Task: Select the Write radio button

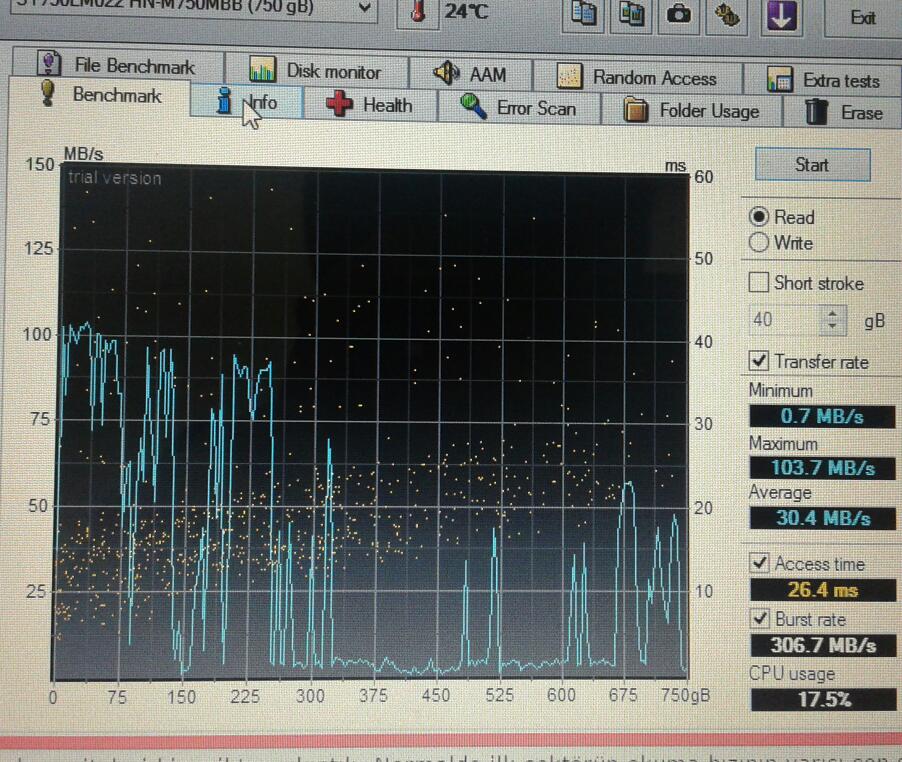Action: point(760,242)
